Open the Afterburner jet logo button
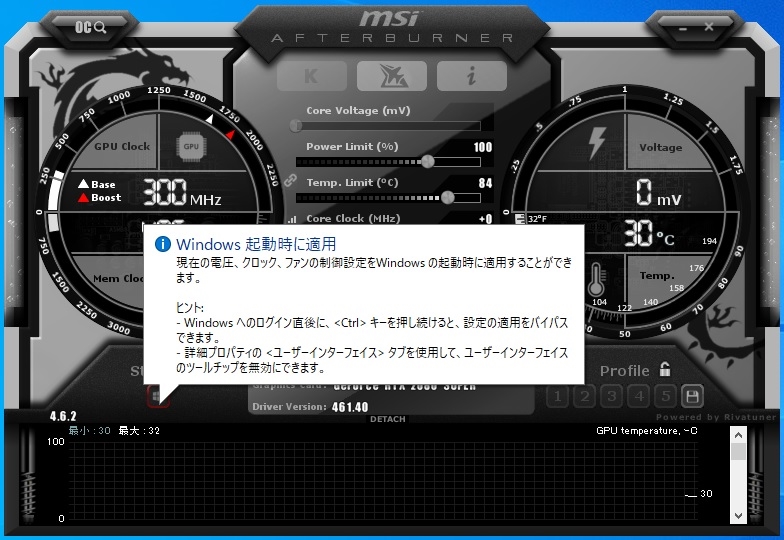This screenshot has width=784, height=540. [392, 76]
